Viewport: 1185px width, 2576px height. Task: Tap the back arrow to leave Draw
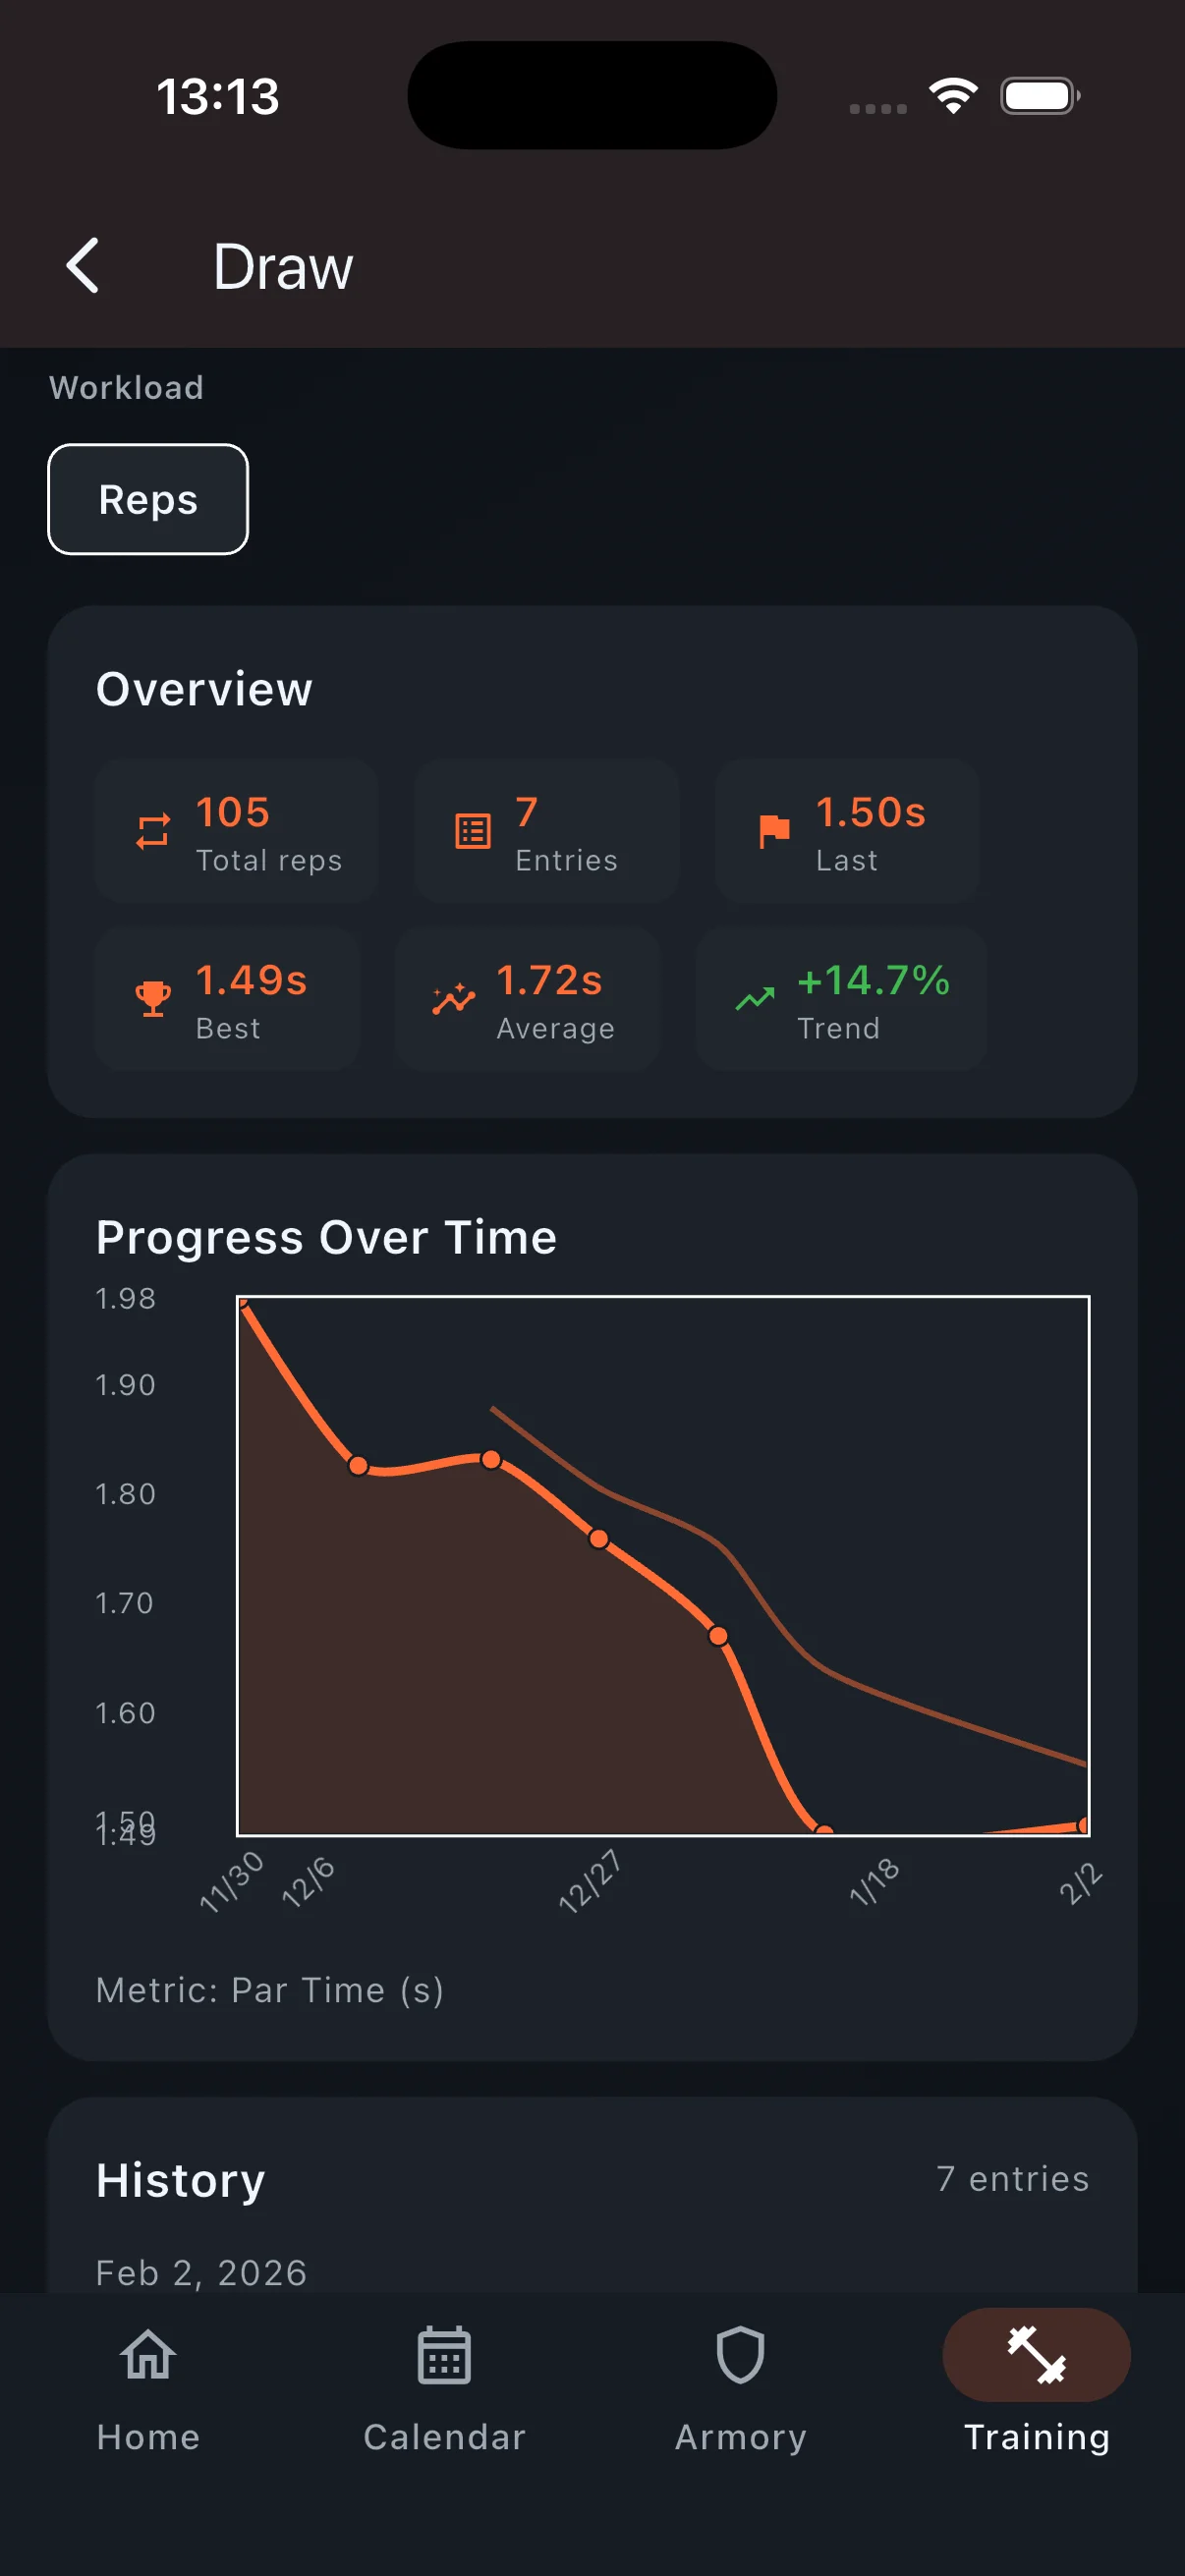click(x=84, y=266)
